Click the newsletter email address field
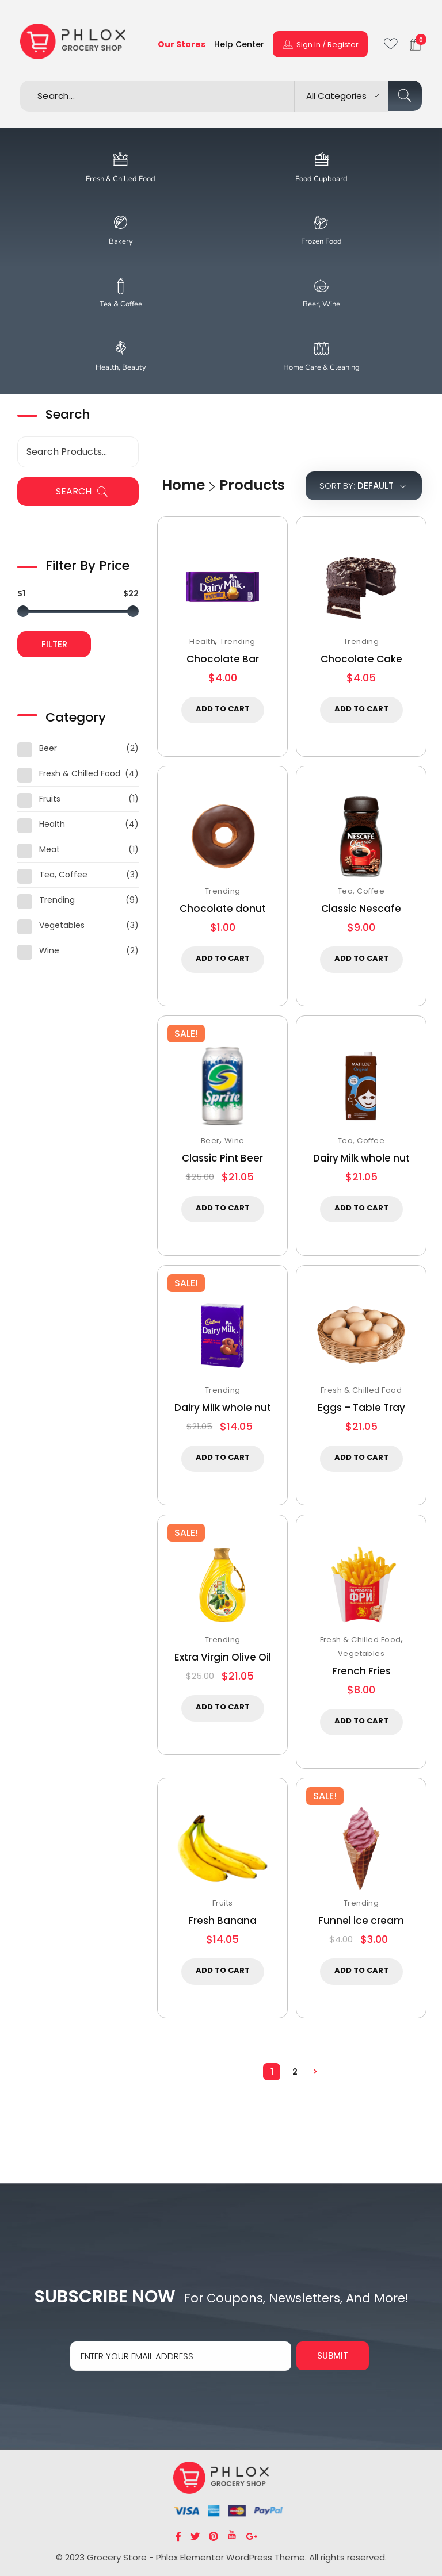The height and width of the screenshot is (2576, 442). pyautogui.click(x=180, y=2355)
